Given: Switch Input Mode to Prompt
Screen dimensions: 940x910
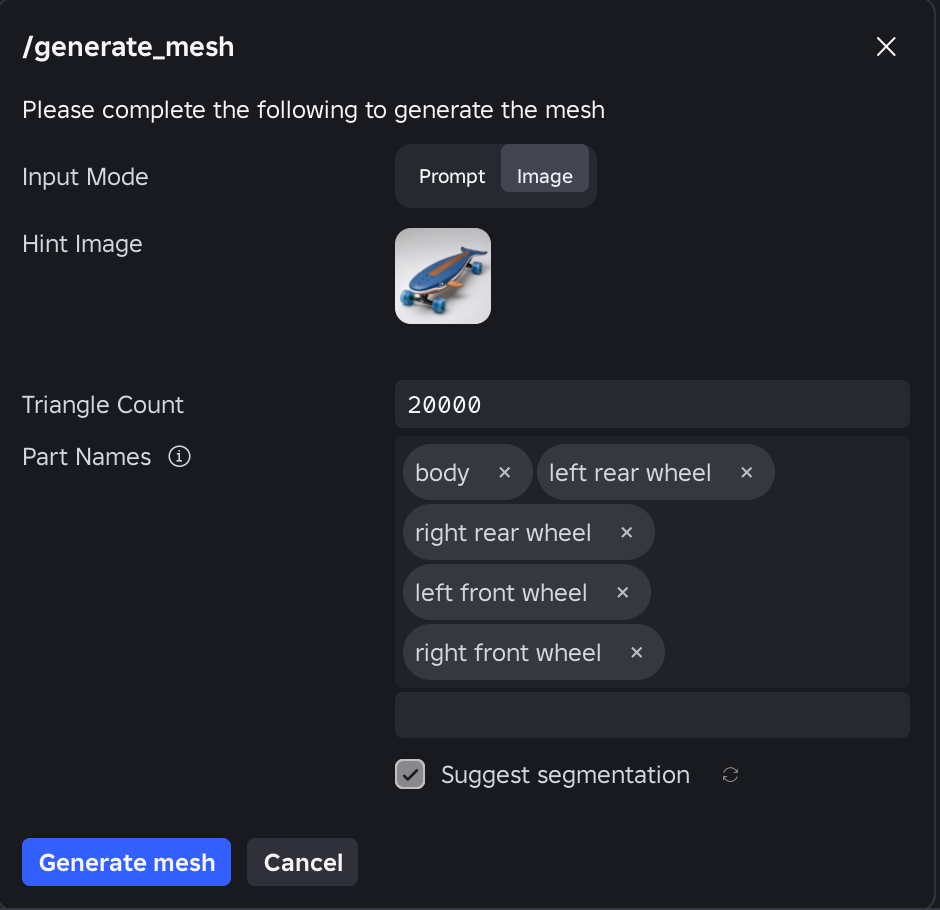Looking at the screenshot, I should tap(451, 176).
